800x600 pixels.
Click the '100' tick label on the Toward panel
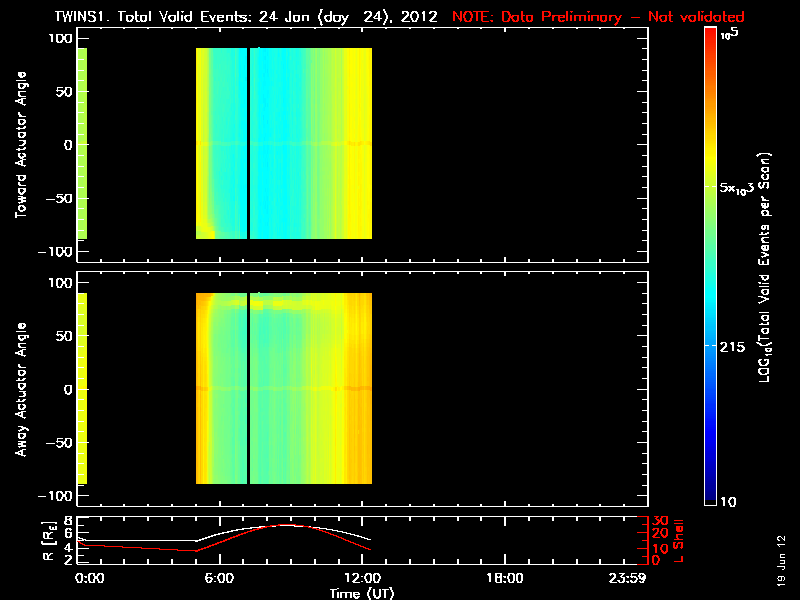[x=61, y=38]
